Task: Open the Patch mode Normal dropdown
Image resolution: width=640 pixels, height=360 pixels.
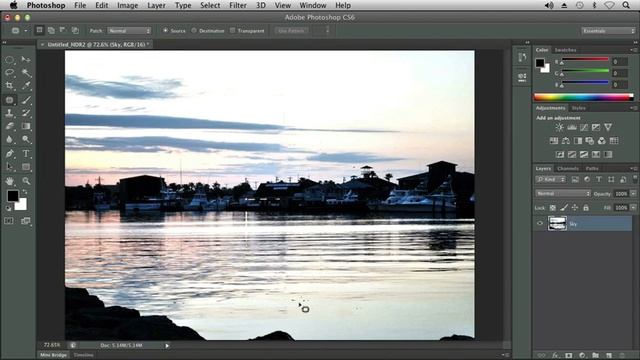Action: [129, 31]
